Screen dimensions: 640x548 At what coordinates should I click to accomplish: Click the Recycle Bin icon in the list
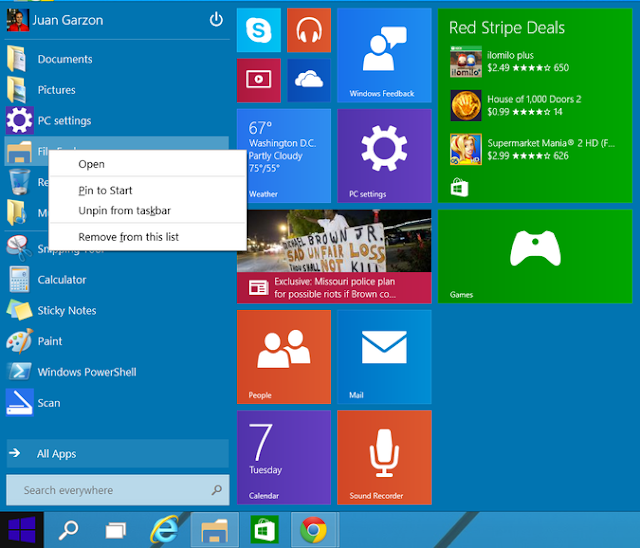(19, 182)
